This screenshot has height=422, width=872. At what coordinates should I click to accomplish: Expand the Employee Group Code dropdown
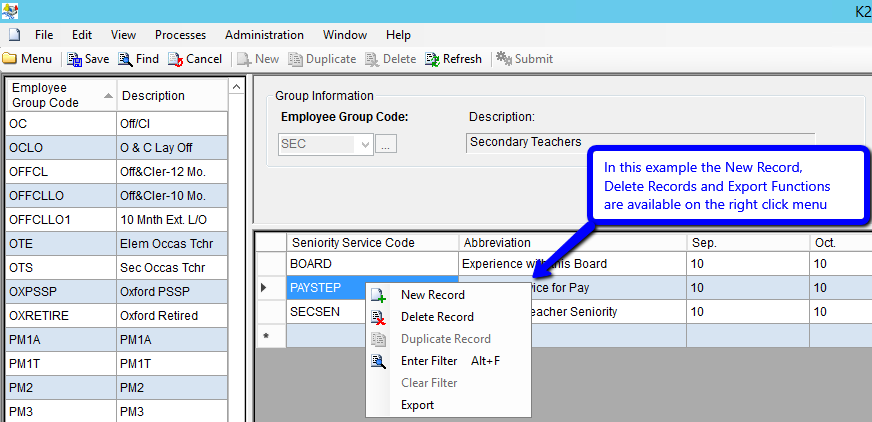pos(364,145)
